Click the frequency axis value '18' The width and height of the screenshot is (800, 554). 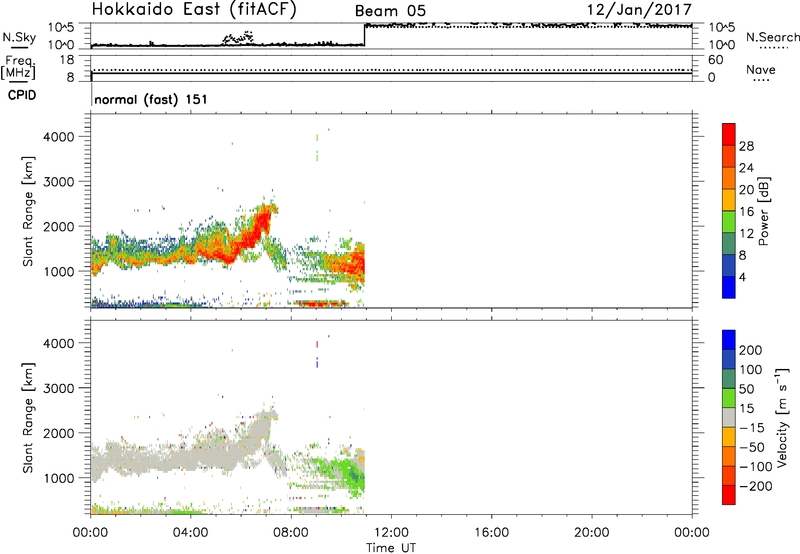tap(67, 60)
